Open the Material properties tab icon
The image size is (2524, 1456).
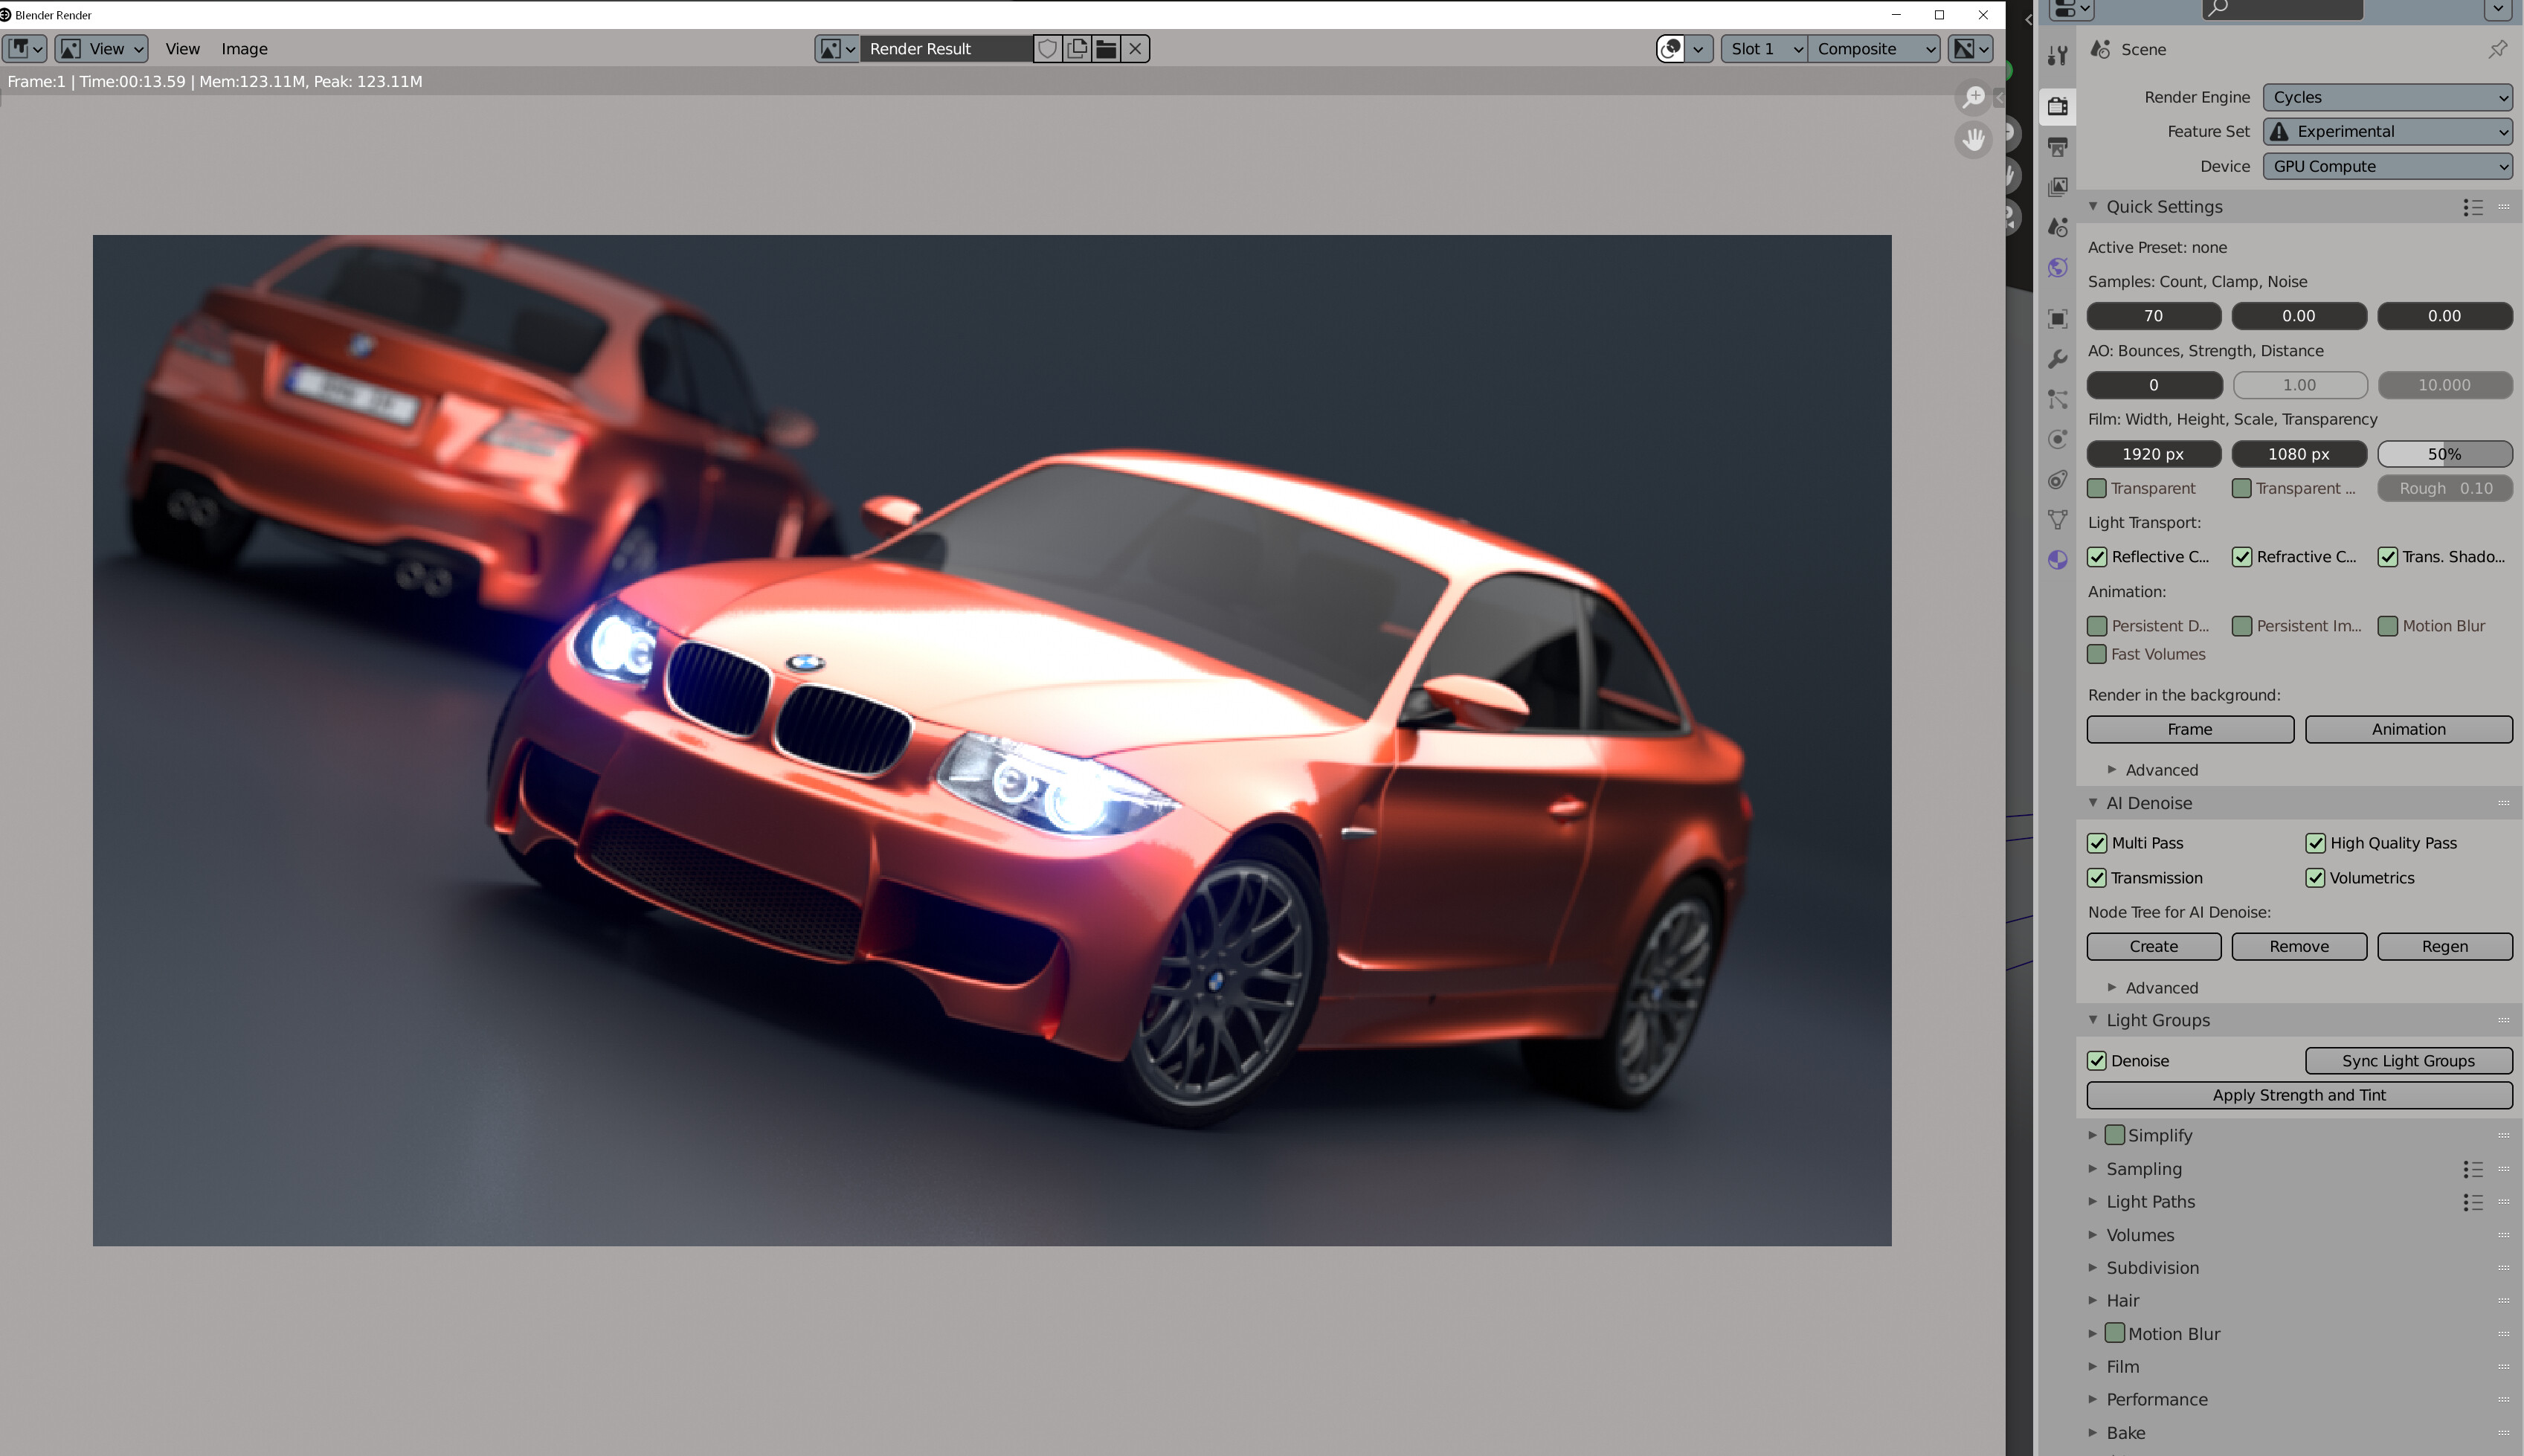pos(2057,560)
